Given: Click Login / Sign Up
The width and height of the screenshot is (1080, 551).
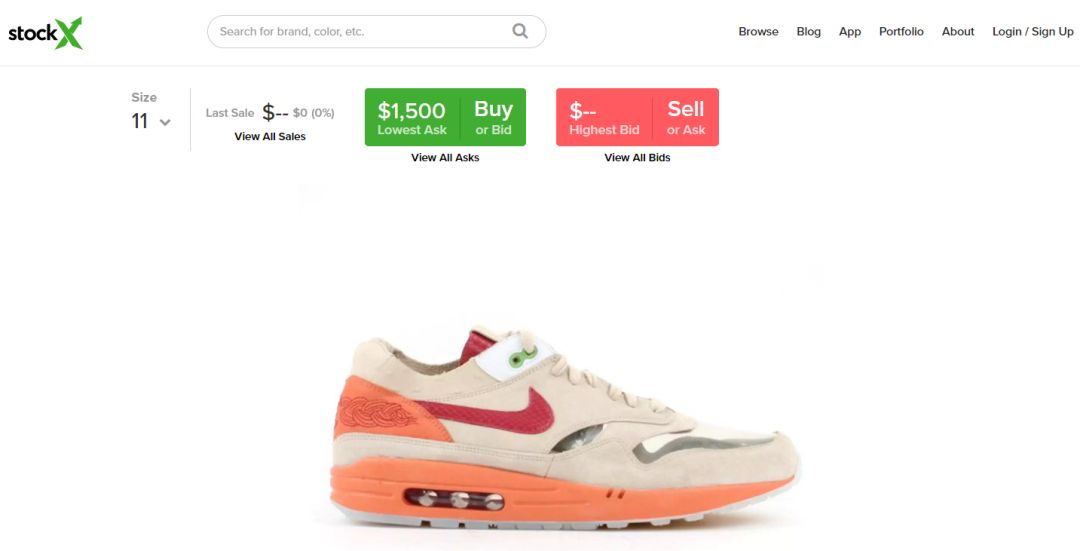Looking at the screenshot, I should pos(1032,32).
